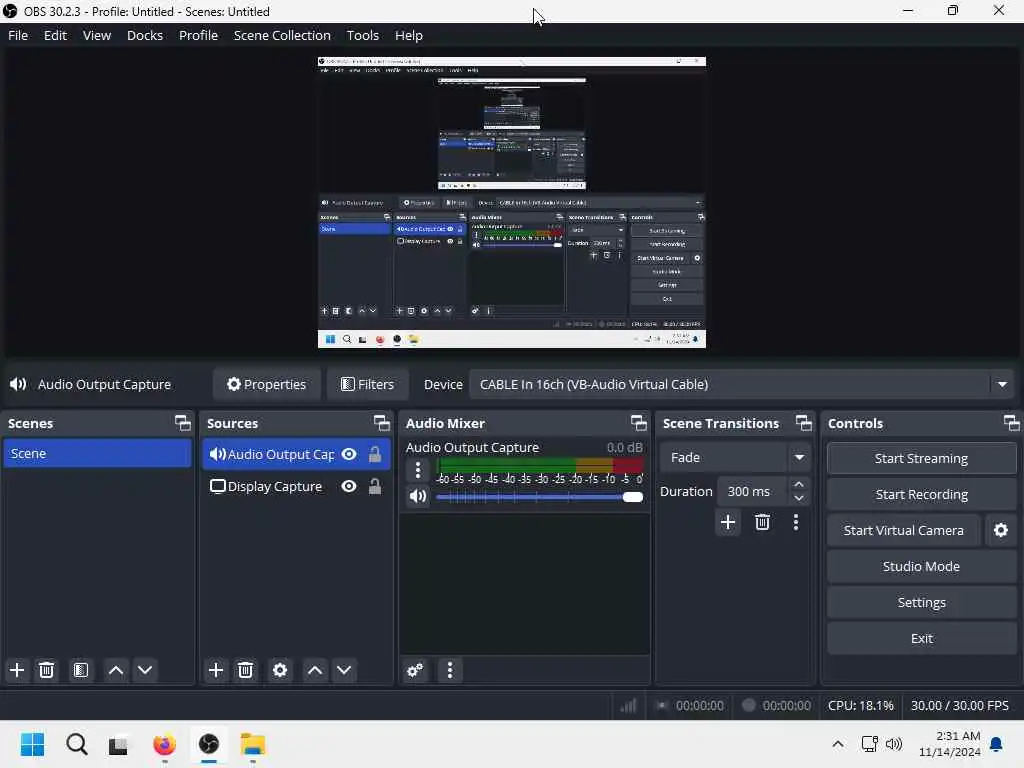Remove selected scene with trash icon

pos(46,670)
